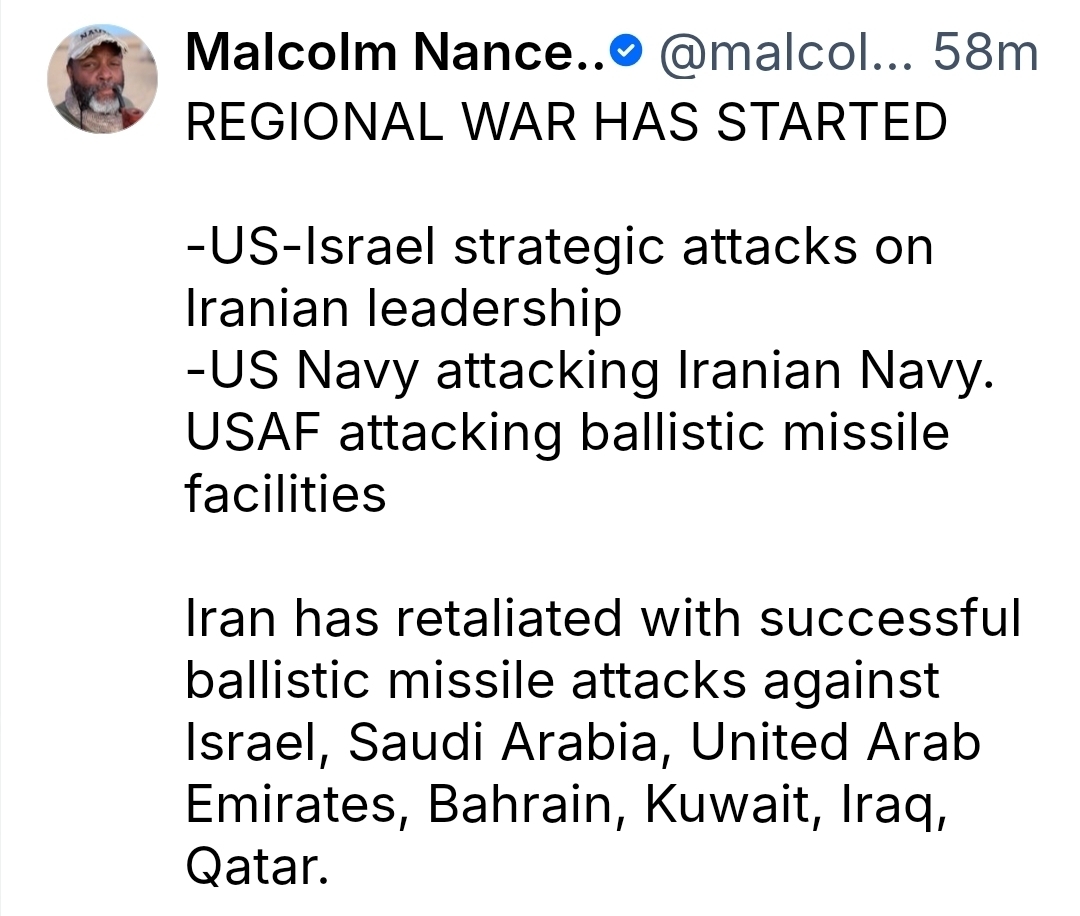Click the 'Emirates, Bahrain, Kuwait, Iraq,' line
This screenshot has height=916, width=1080.
point(565,805)
